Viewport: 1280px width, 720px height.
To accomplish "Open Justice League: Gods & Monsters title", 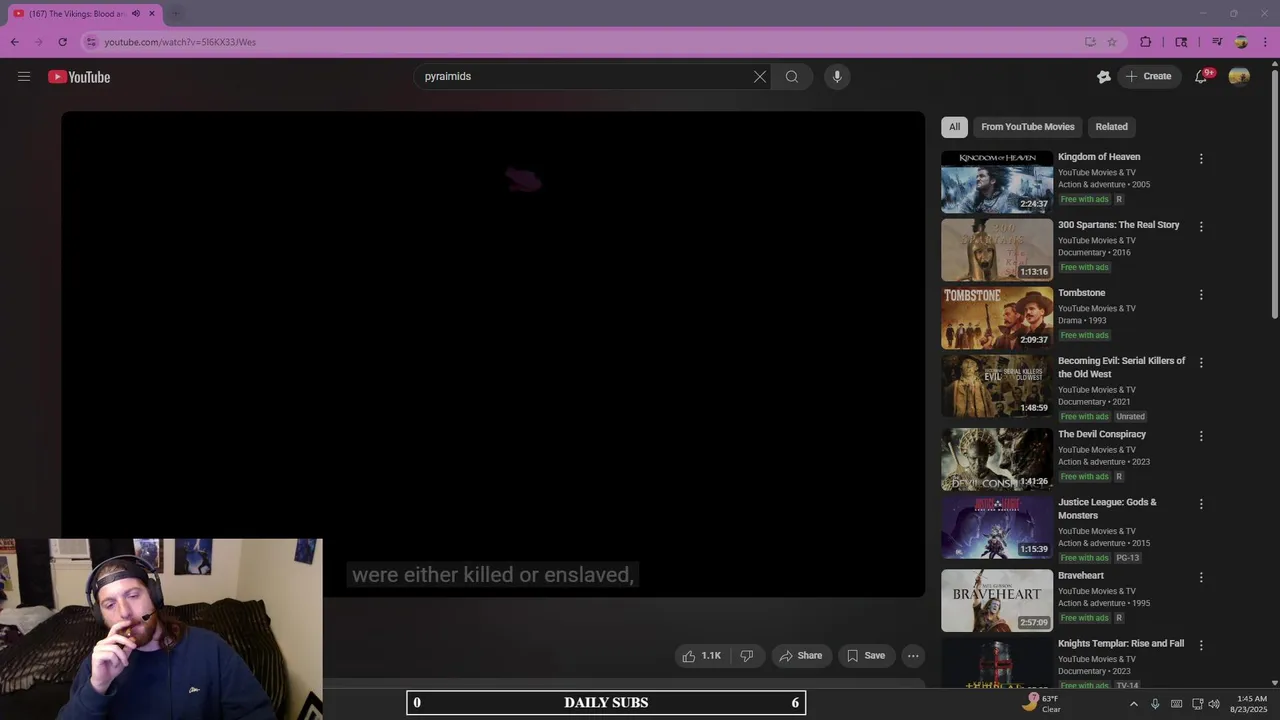I will [1107, 508].
